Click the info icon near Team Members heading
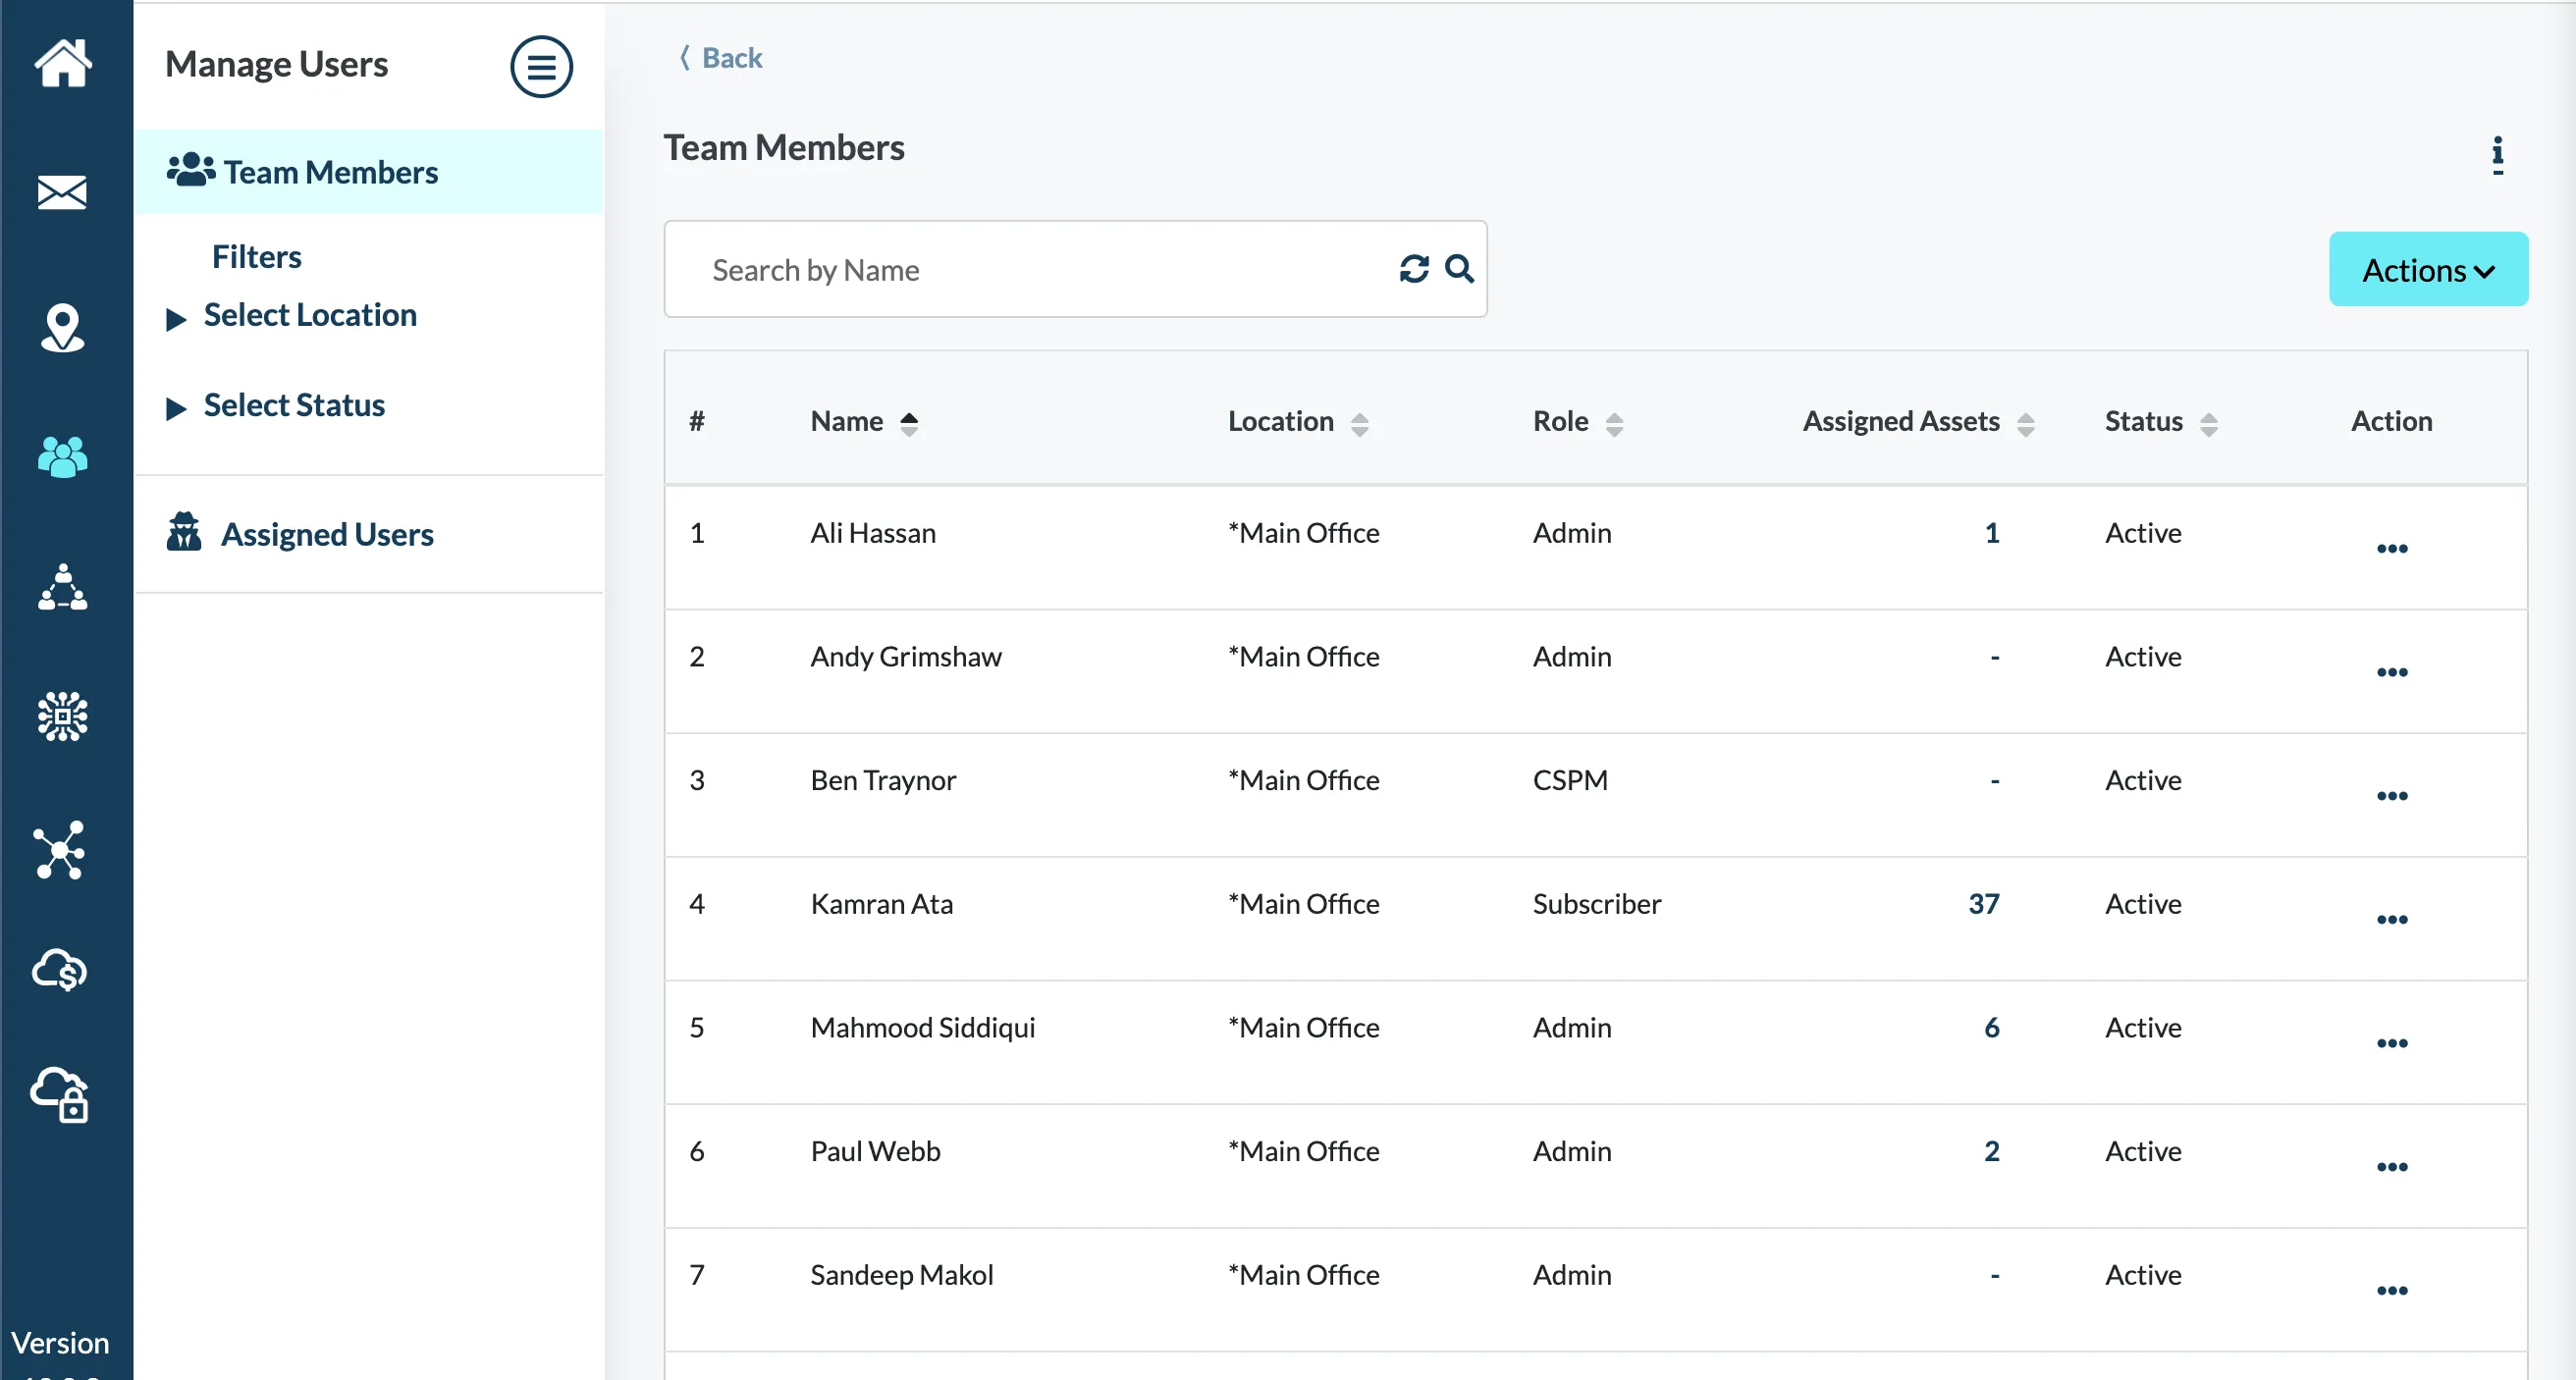The width and height of the screenshot is (2576, 1380). click(2497, 155)
